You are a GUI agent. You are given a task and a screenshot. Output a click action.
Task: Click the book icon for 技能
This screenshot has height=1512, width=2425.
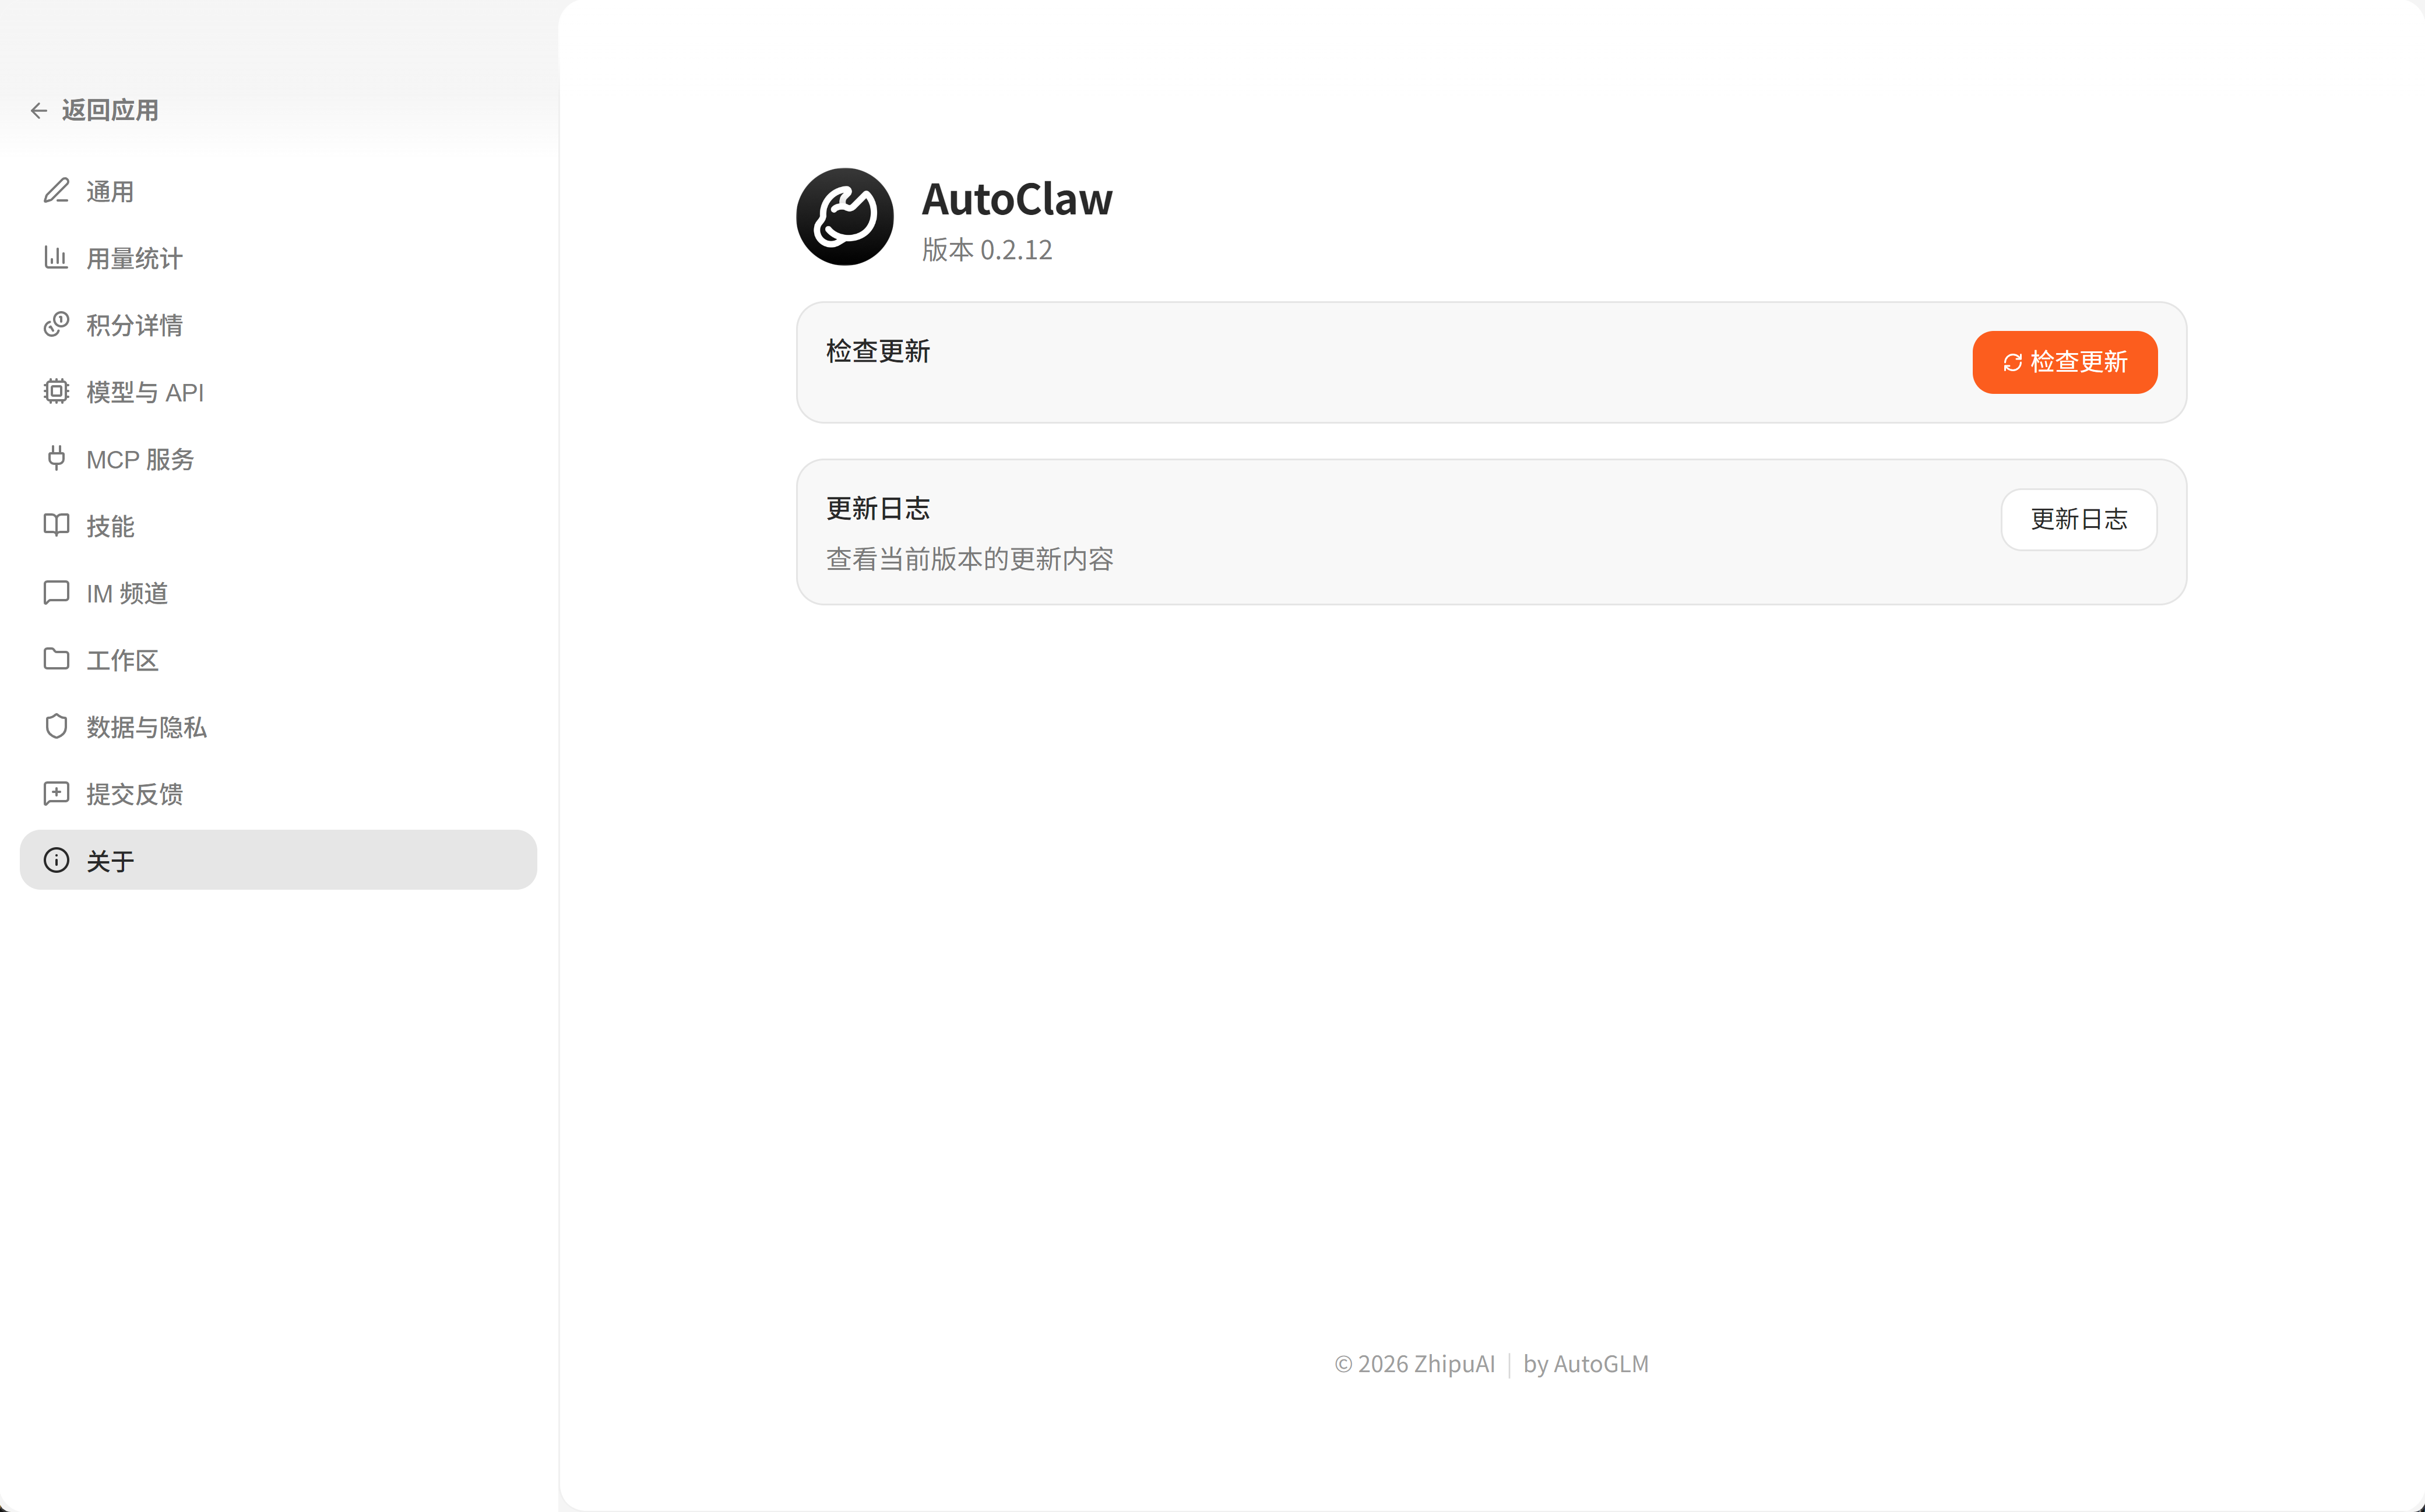click(x=56, y=525)
